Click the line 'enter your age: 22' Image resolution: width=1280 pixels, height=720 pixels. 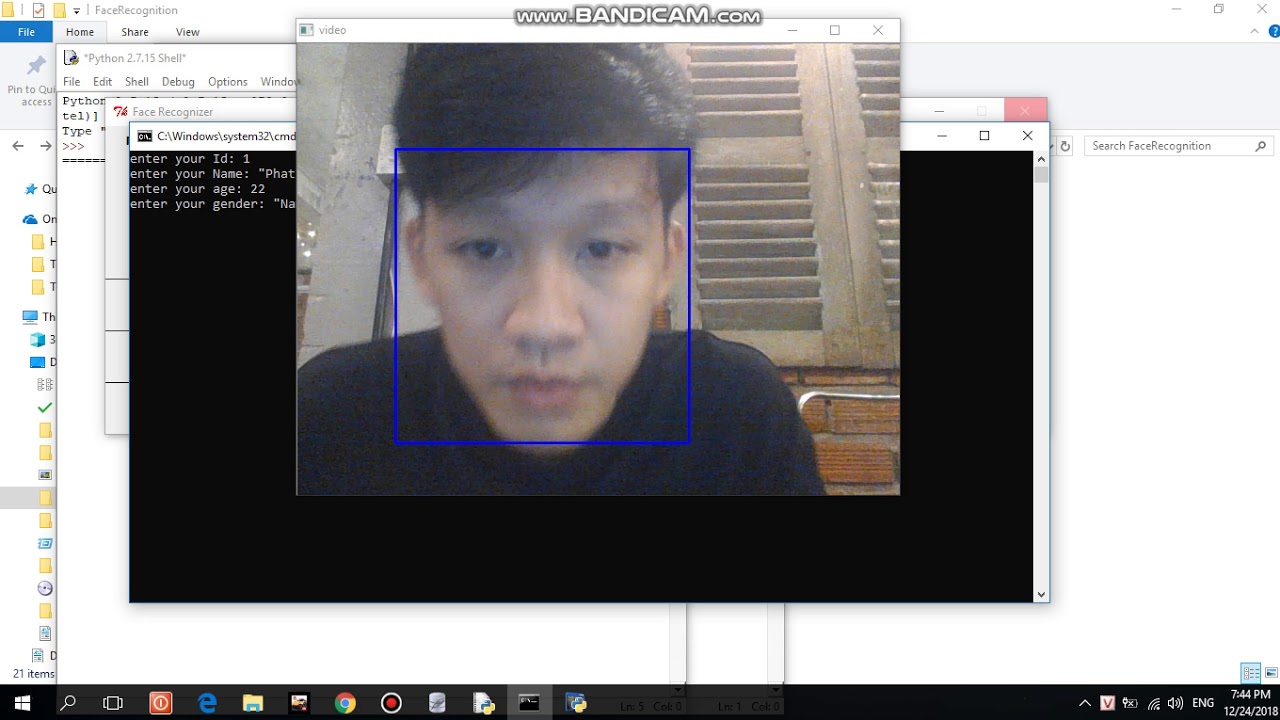point(197,189)
